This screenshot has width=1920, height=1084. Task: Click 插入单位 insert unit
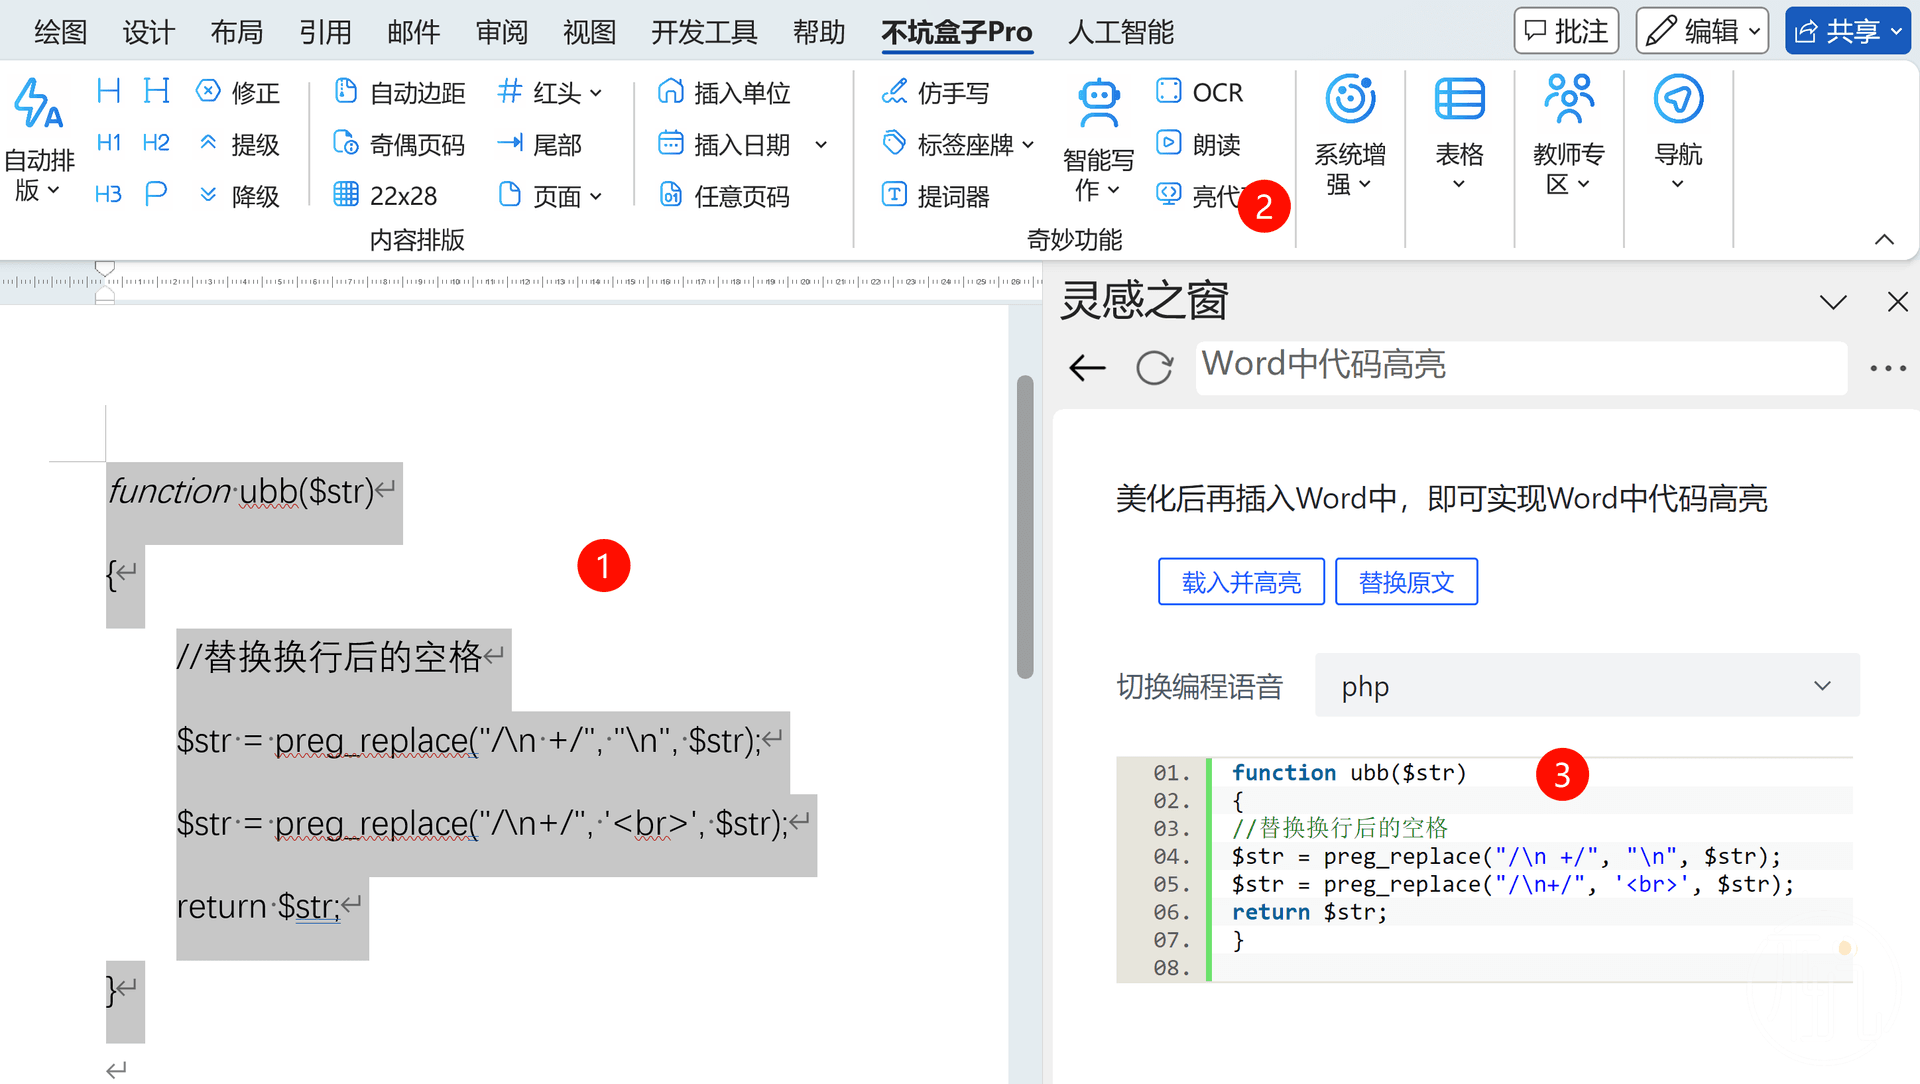(724, 93)
